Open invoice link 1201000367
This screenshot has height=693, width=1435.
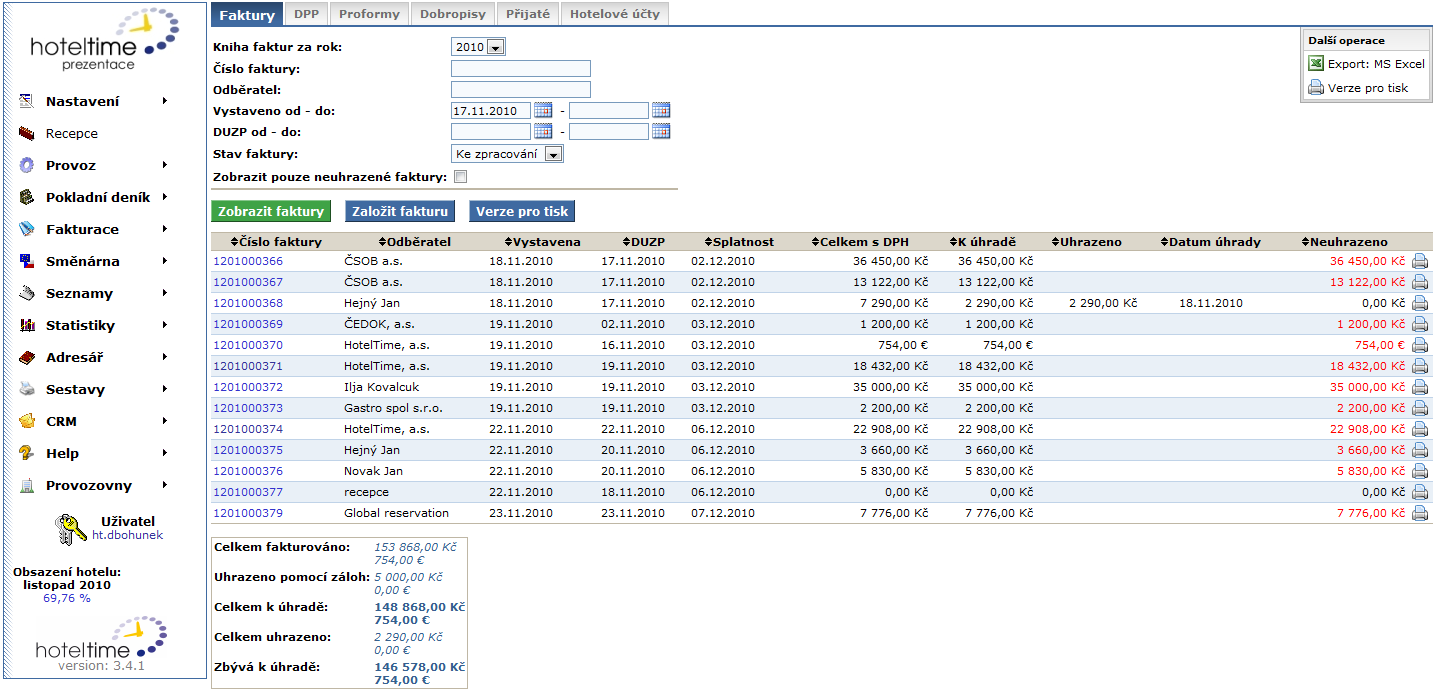click(x=248, y=282)
